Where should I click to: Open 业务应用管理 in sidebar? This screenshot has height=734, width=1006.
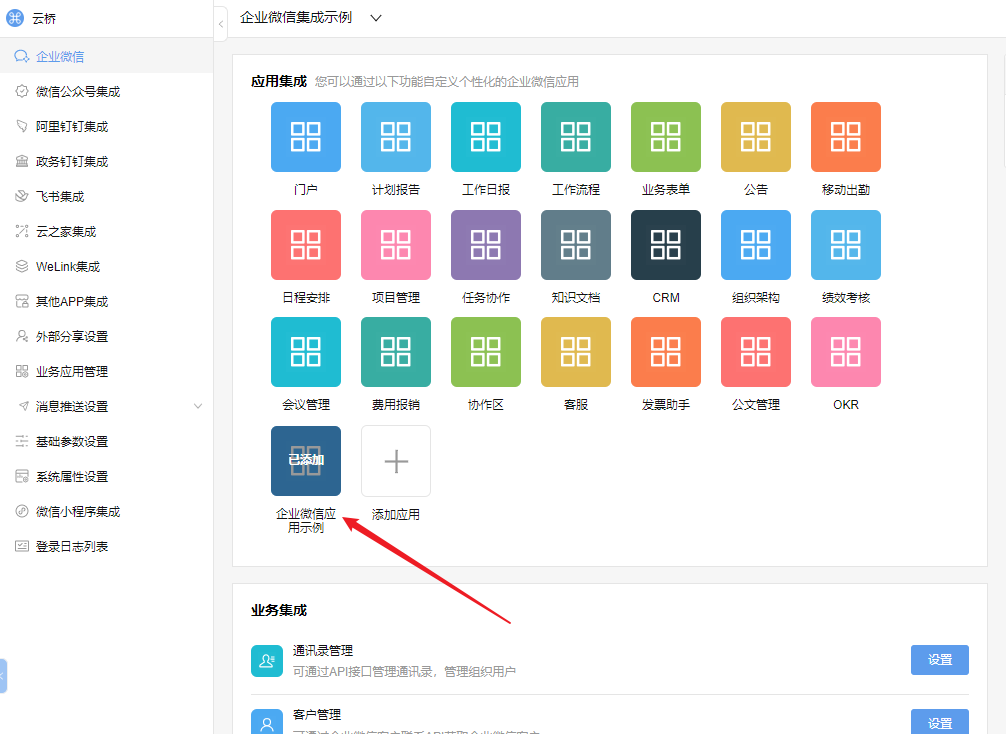(107, 371)
